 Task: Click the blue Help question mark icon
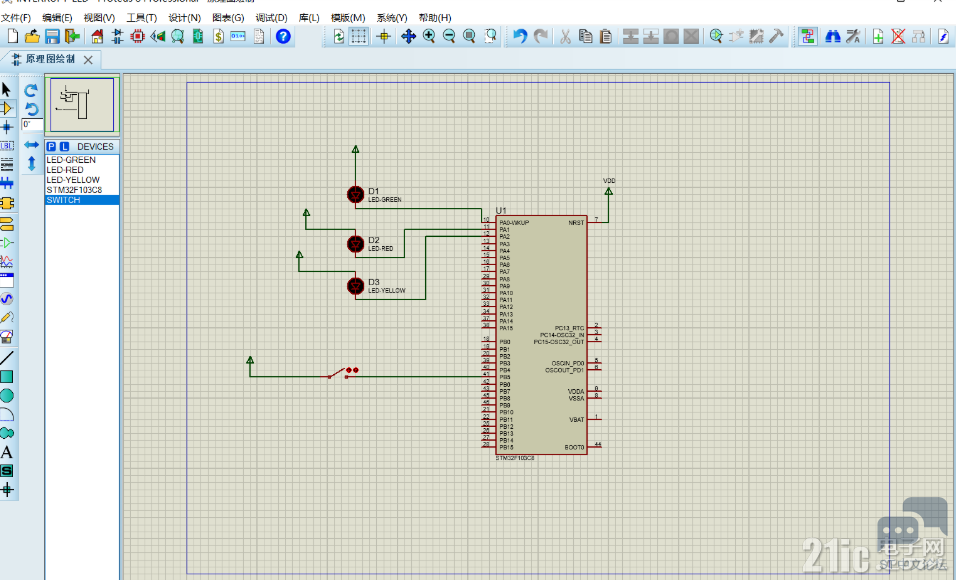(x=283, y=36)
